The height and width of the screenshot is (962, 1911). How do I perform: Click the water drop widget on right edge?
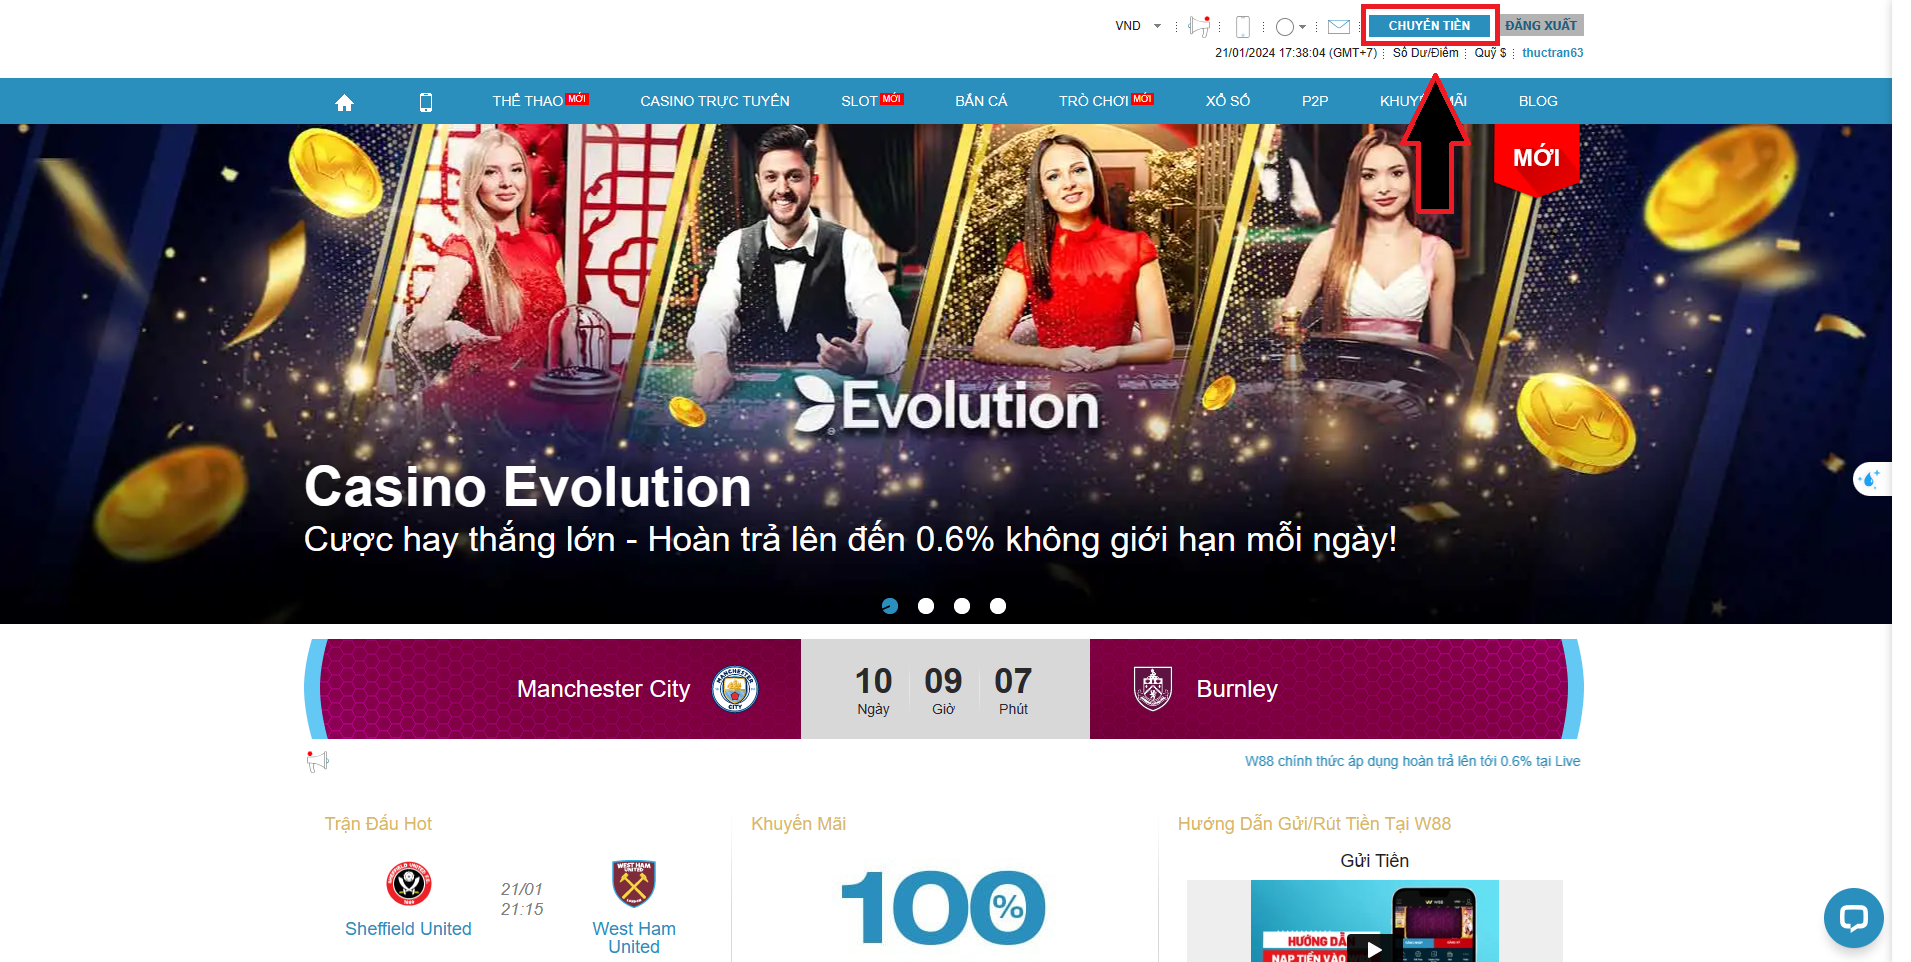click(x=1870, y=479)
